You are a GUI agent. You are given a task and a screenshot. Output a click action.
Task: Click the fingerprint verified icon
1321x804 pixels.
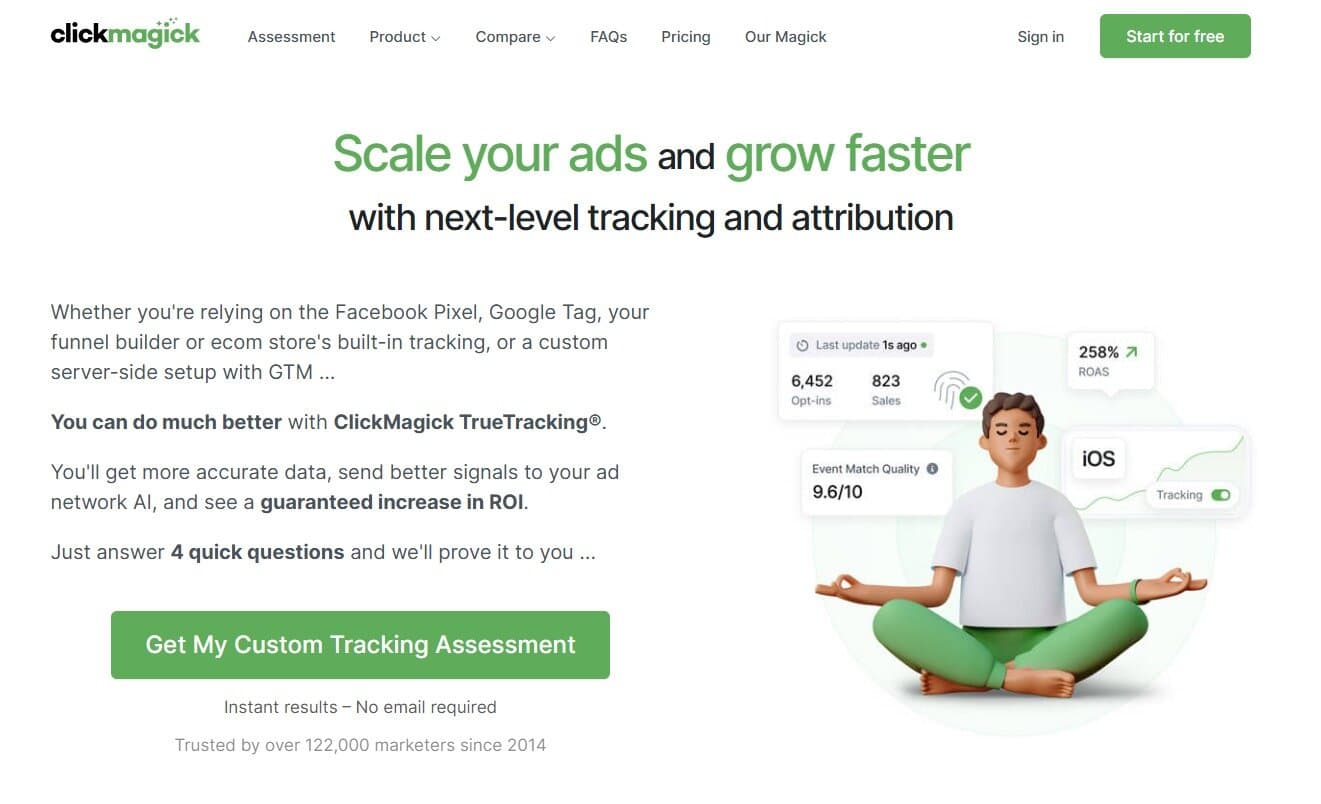click(951, 388)
